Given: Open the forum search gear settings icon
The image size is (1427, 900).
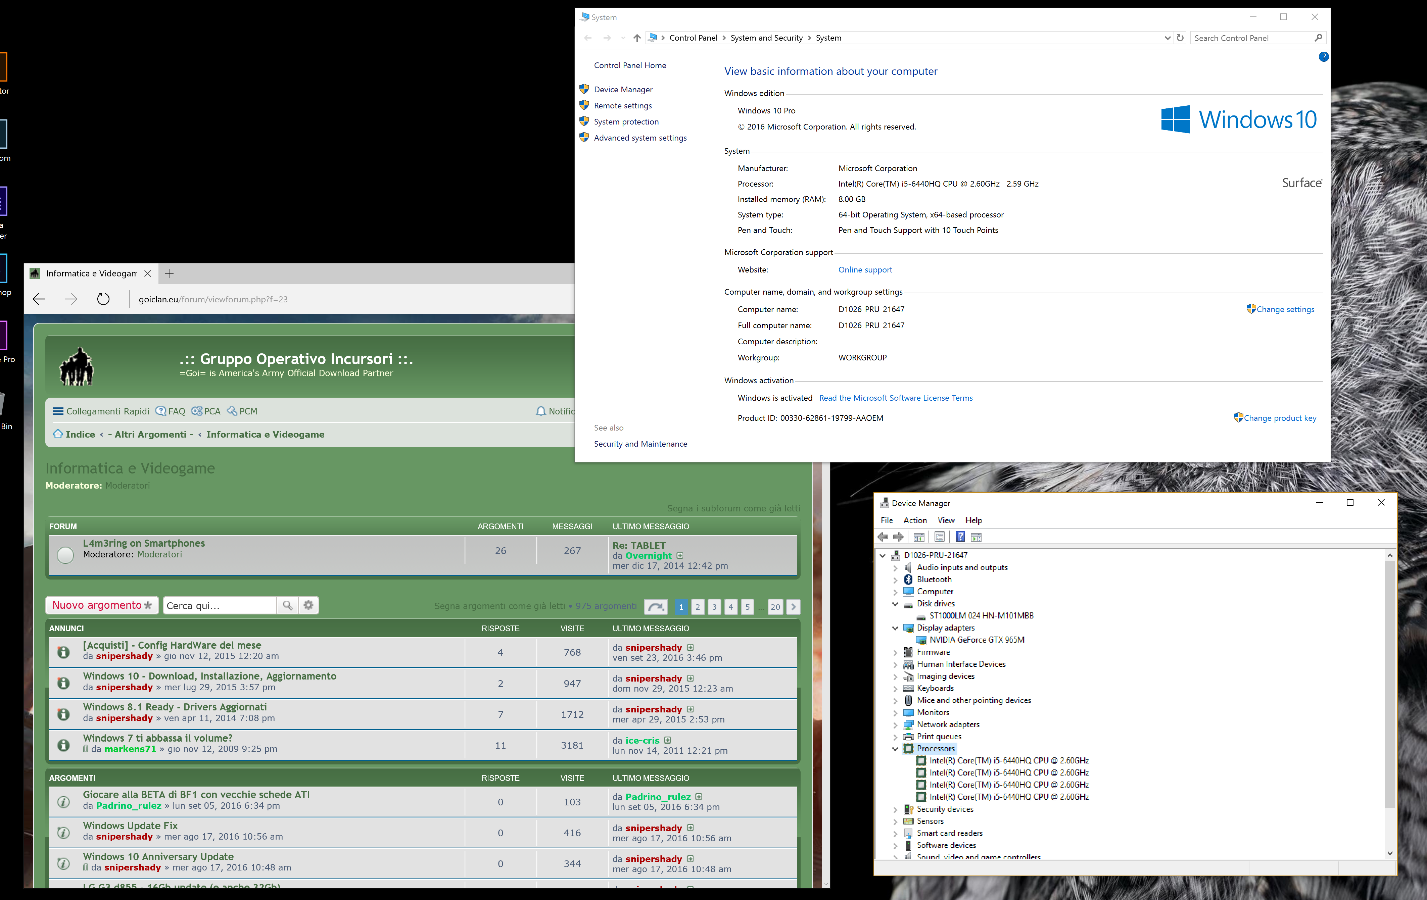Looking at the screenshot, I should 309,605.
